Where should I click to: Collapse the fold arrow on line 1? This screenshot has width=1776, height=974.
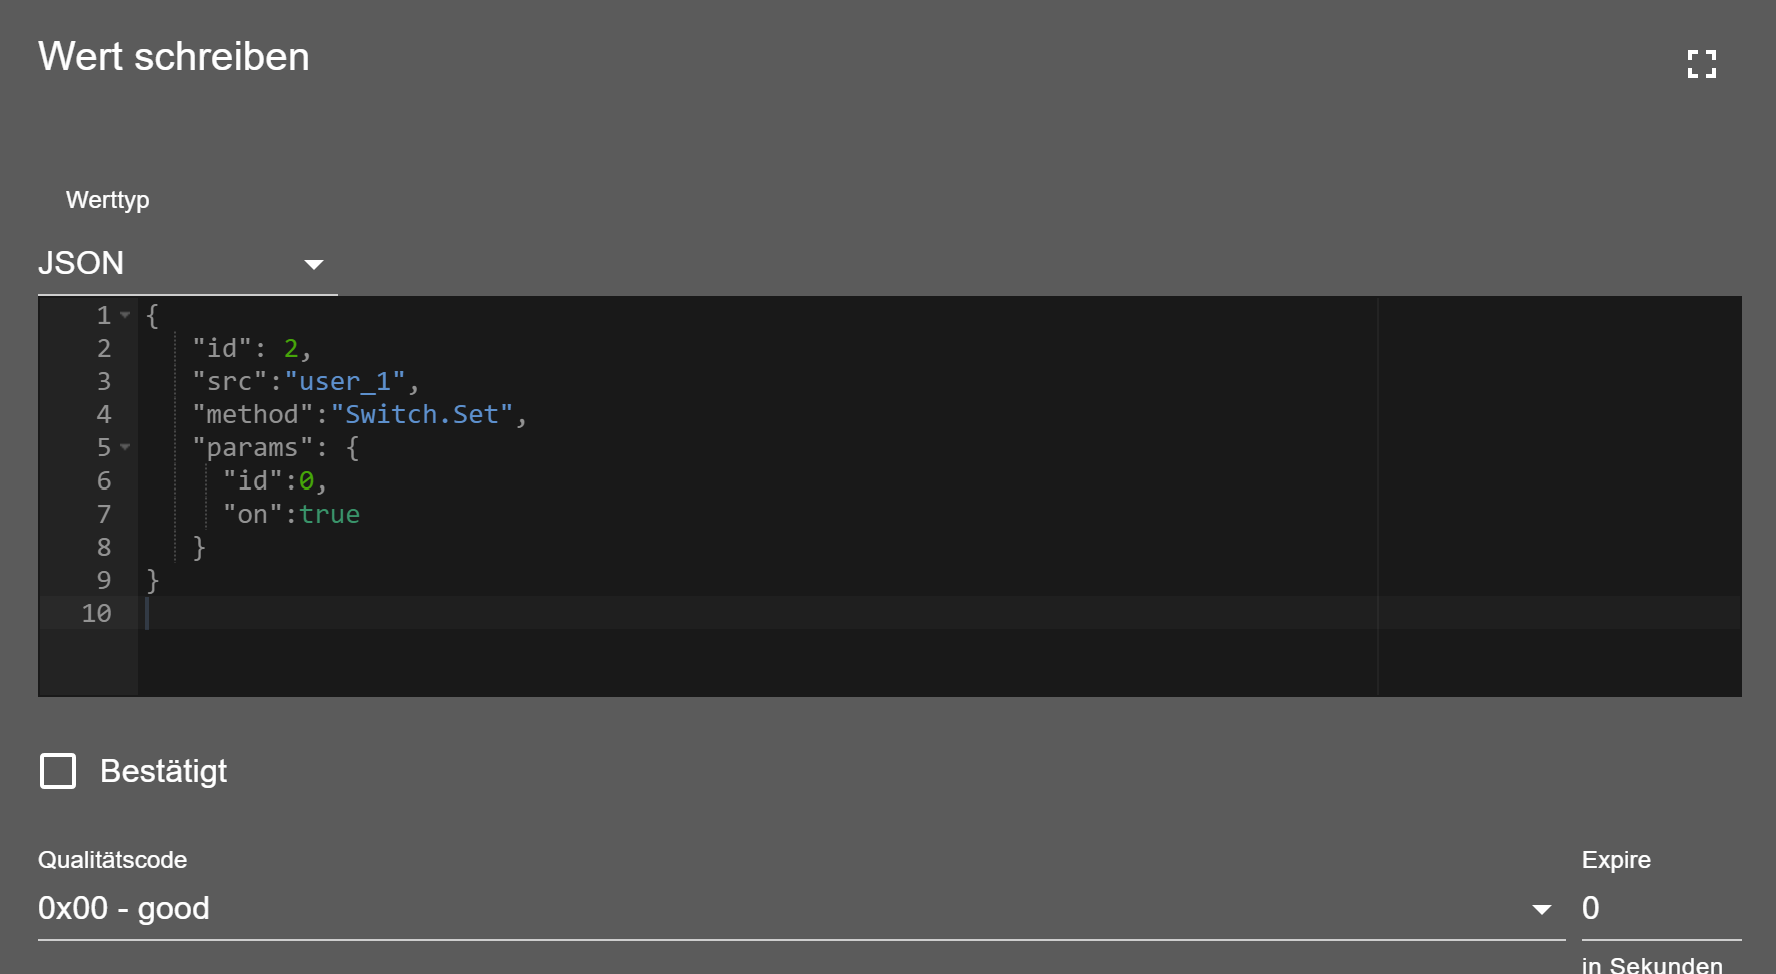click(x=125, y=315)
